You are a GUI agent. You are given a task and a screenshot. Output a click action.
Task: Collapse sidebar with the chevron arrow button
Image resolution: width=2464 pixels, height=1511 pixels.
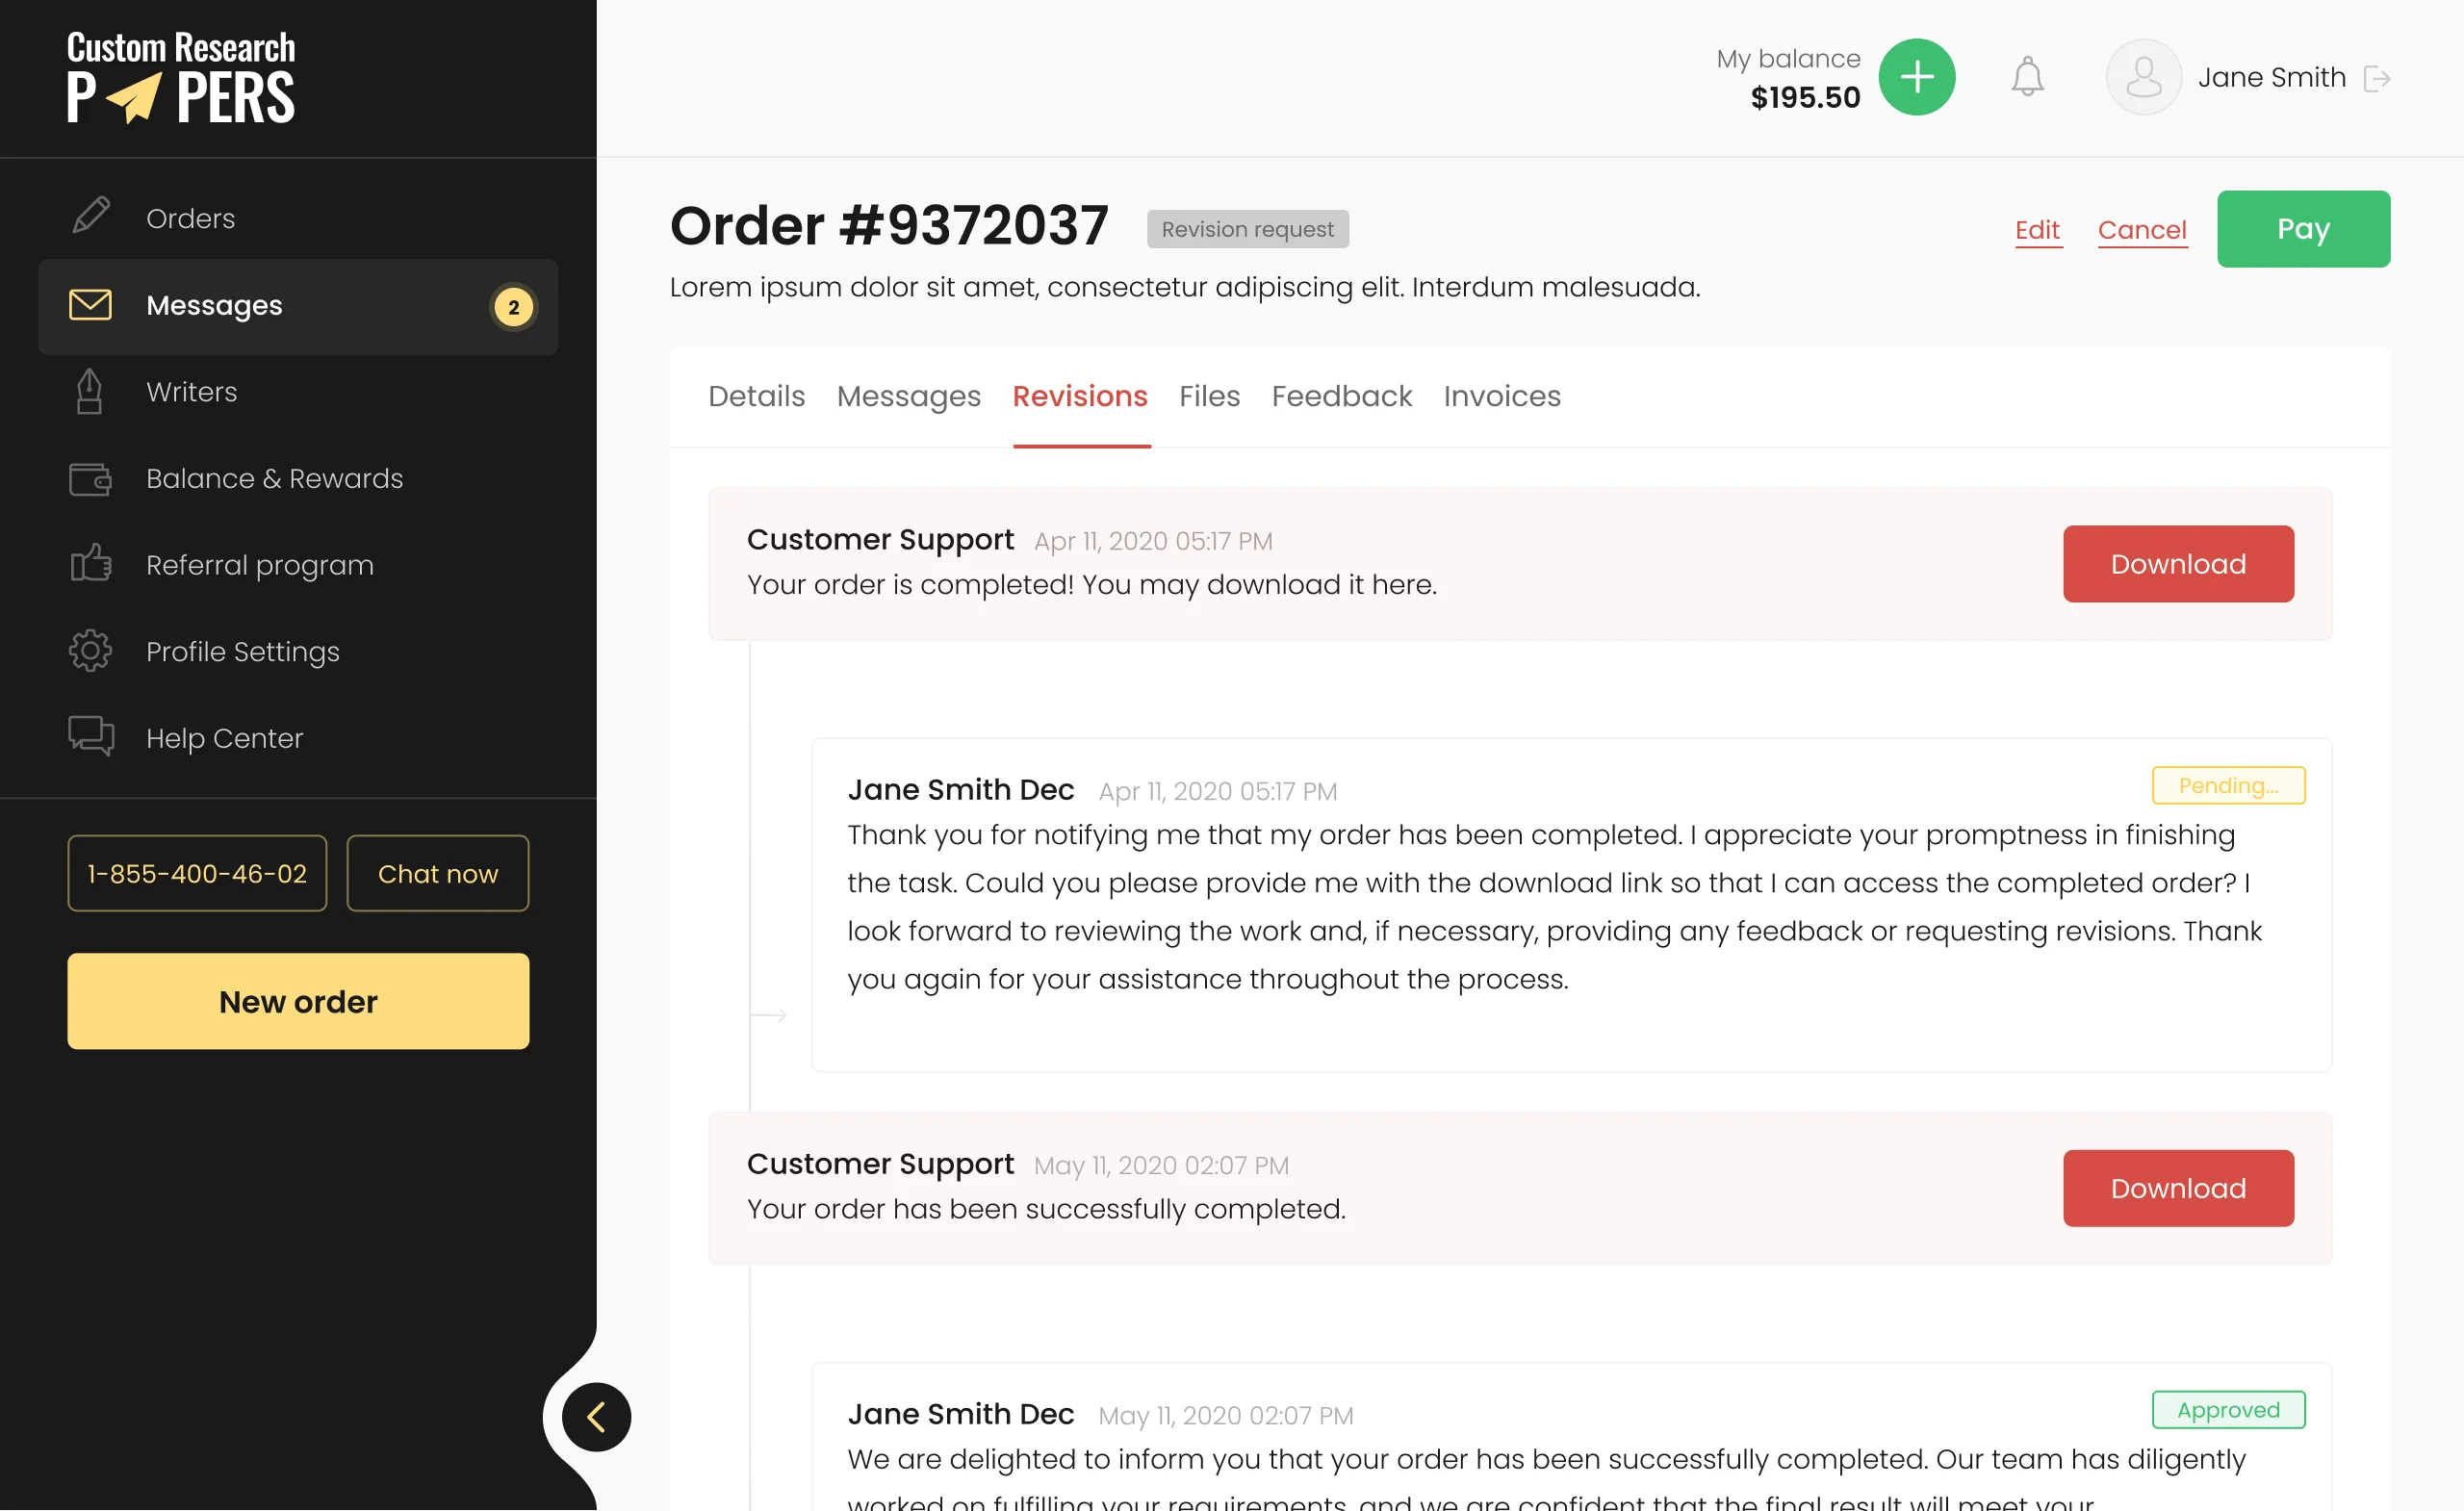(x=596, y=1416)
